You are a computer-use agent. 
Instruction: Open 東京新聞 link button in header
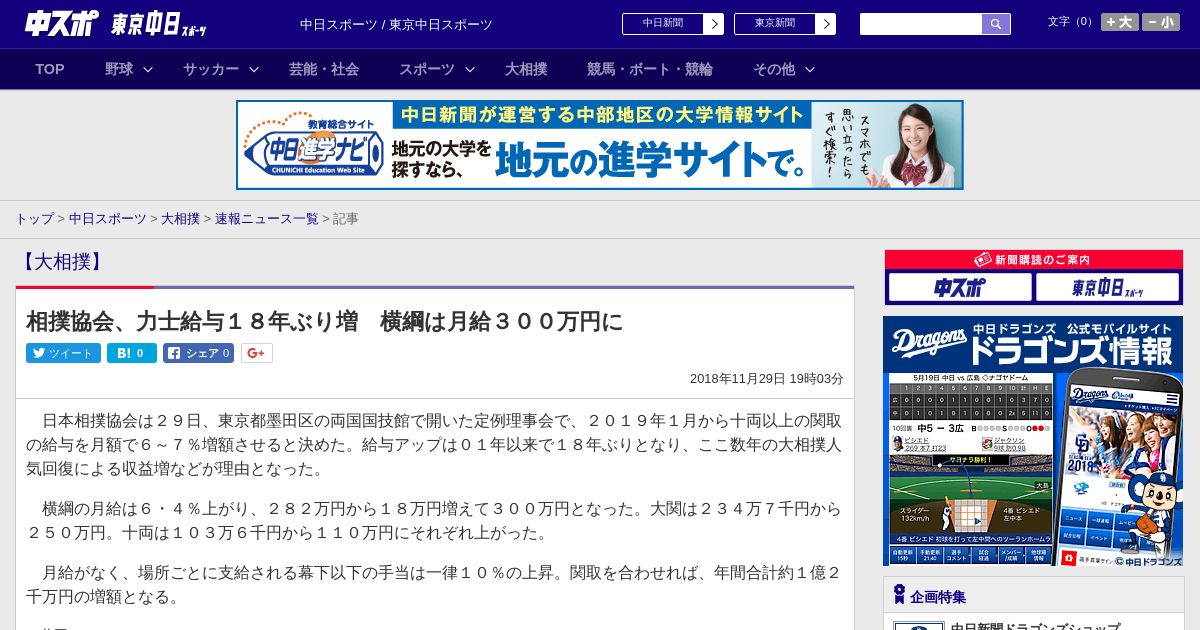click(785, 24)
